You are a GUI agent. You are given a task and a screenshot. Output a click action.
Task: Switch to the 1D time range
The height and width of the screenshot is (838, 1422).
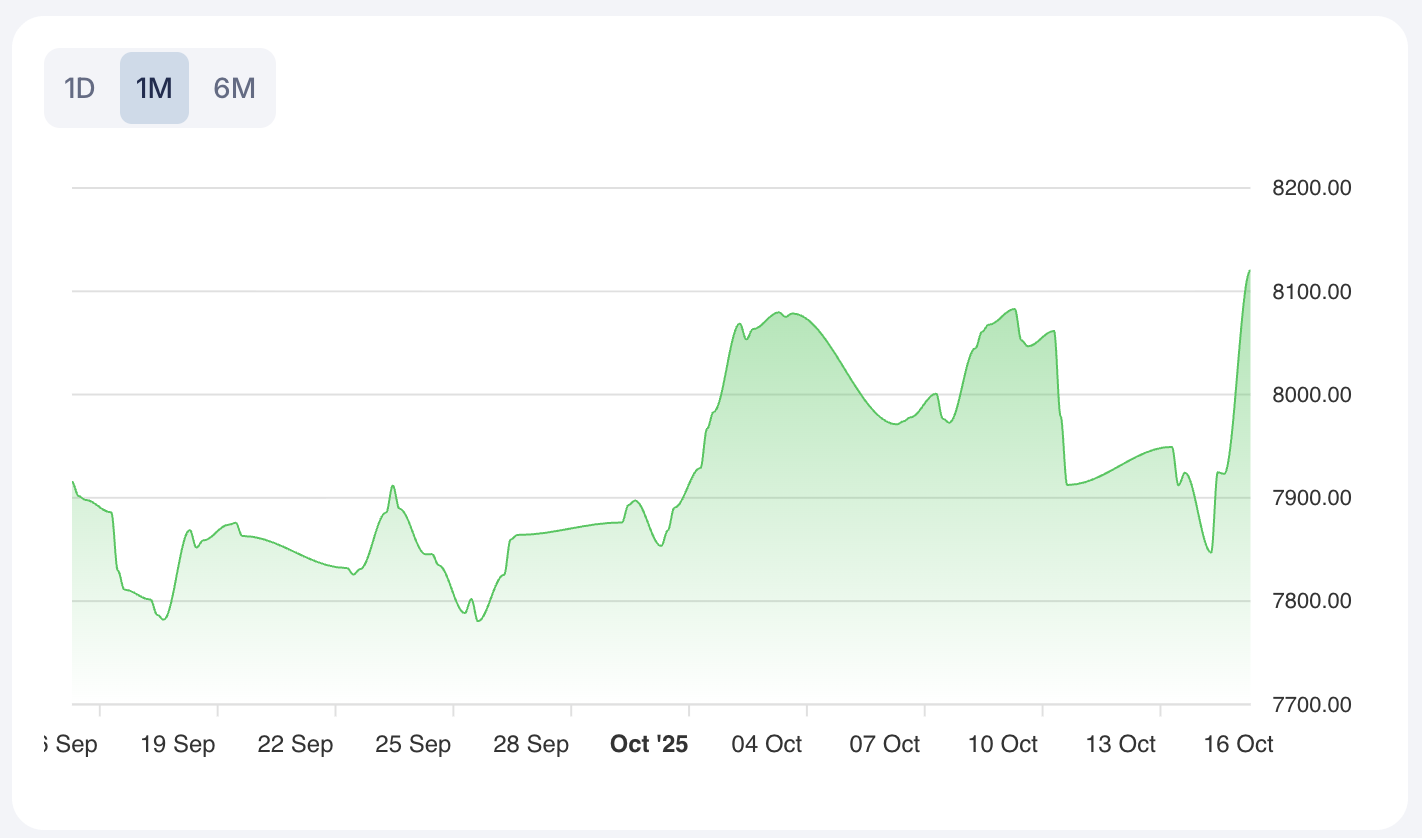pos(79,88)
